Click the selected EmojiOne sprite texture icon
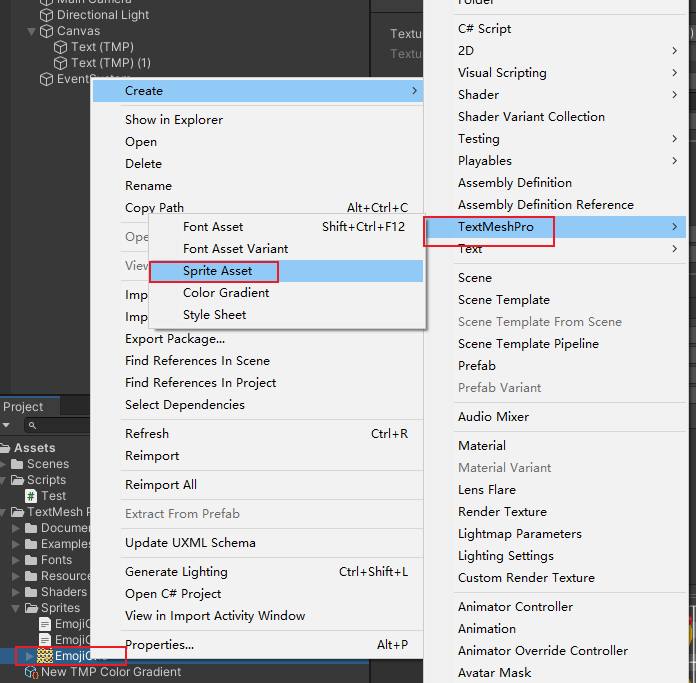Screen dimensions: 696x683 pyautogui.click(x=45, y=656)
